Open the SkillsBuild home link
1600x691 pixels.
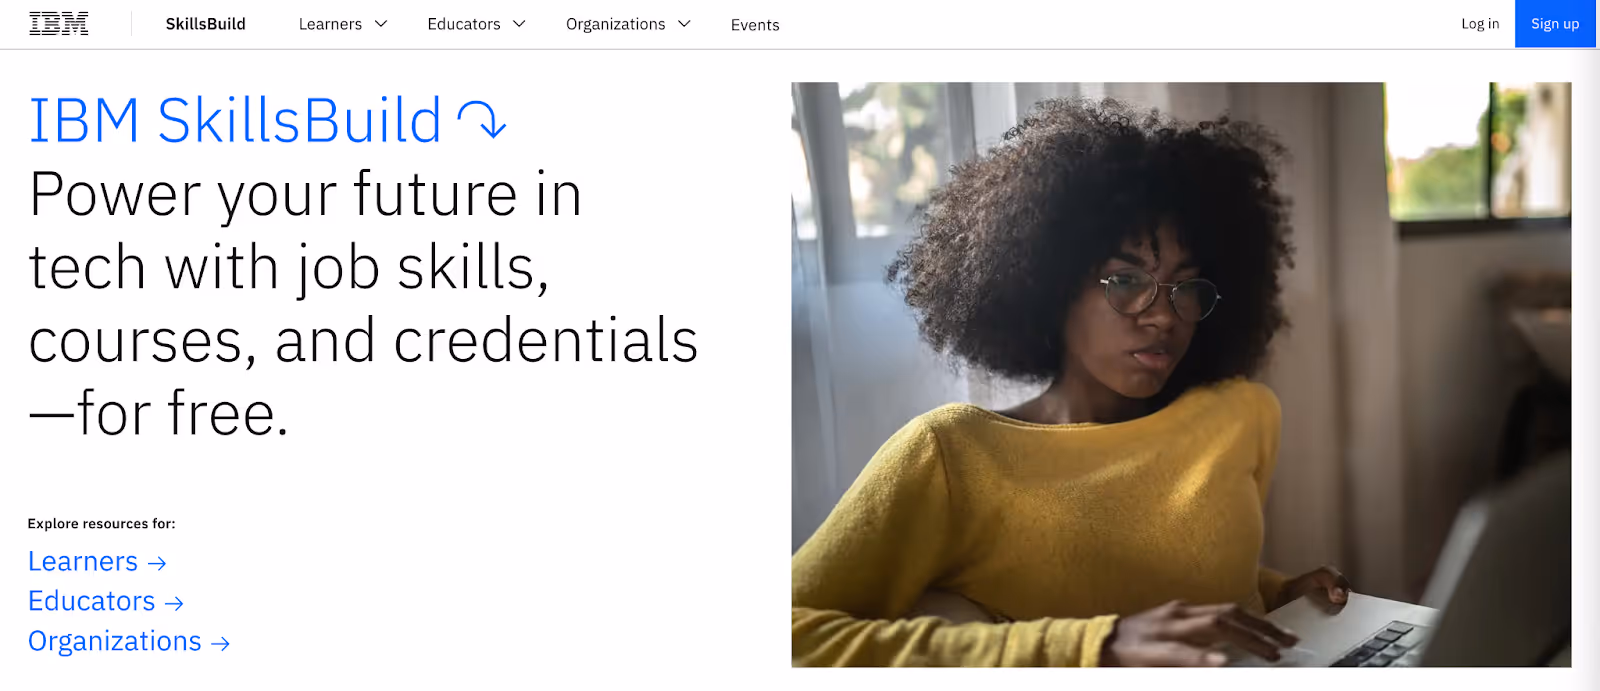[206, 24]
